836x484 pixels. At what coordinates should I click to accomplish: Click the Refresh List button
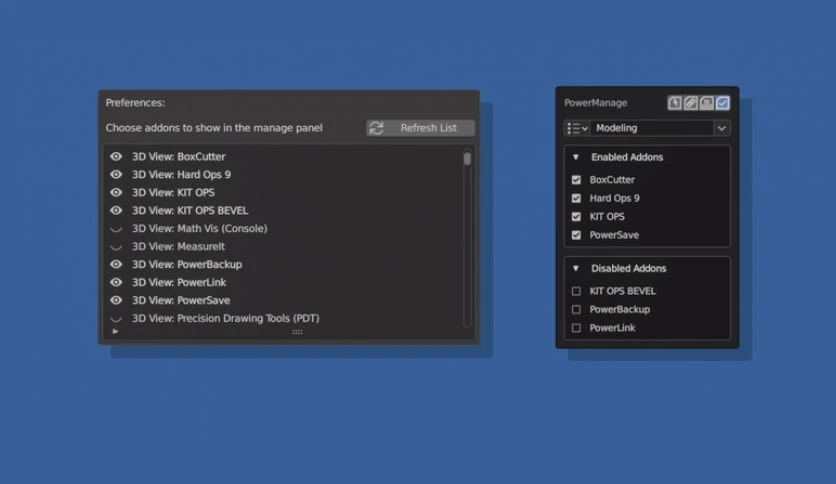(420, 128)
